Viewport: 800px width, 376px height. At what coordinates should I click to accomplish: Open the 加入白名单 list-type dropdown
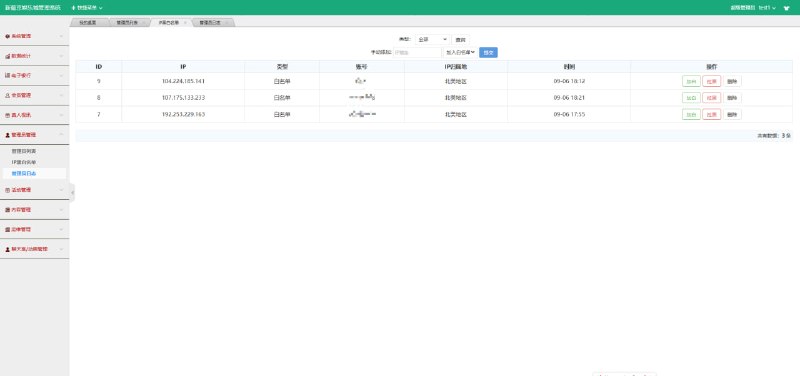[460, 52]
